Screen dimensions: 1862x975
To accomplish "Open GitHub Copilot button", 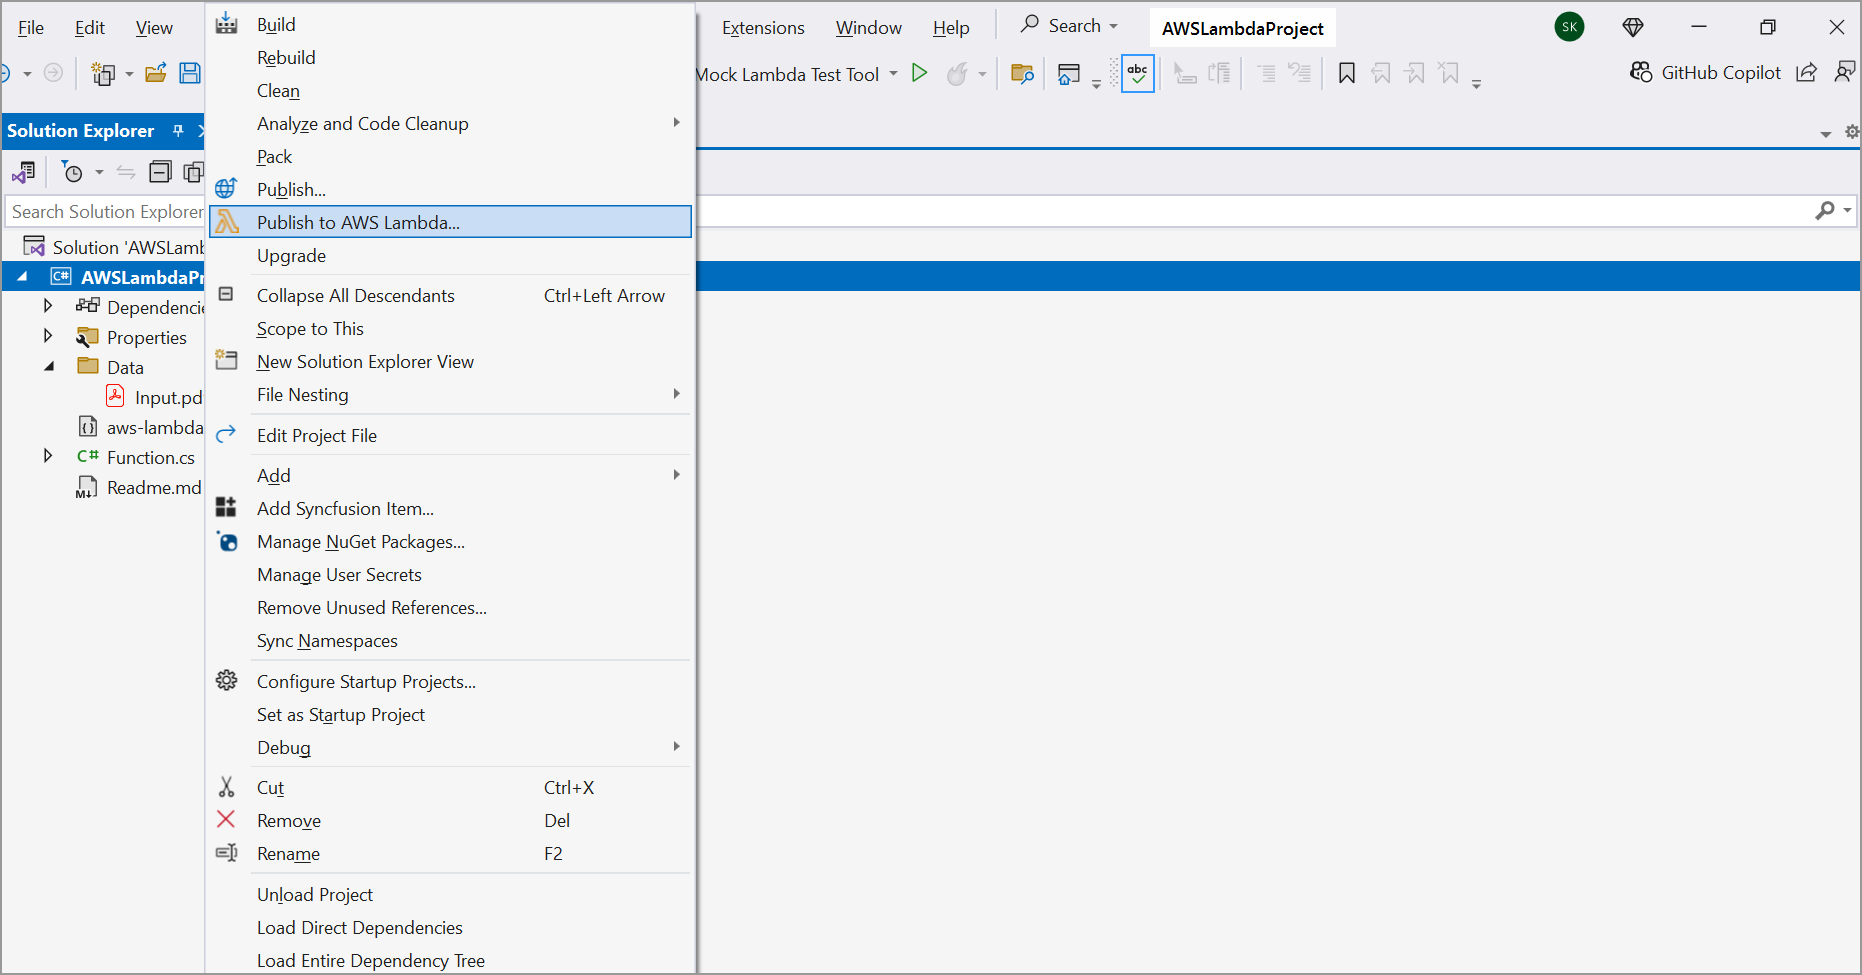I will (1706, 73).
